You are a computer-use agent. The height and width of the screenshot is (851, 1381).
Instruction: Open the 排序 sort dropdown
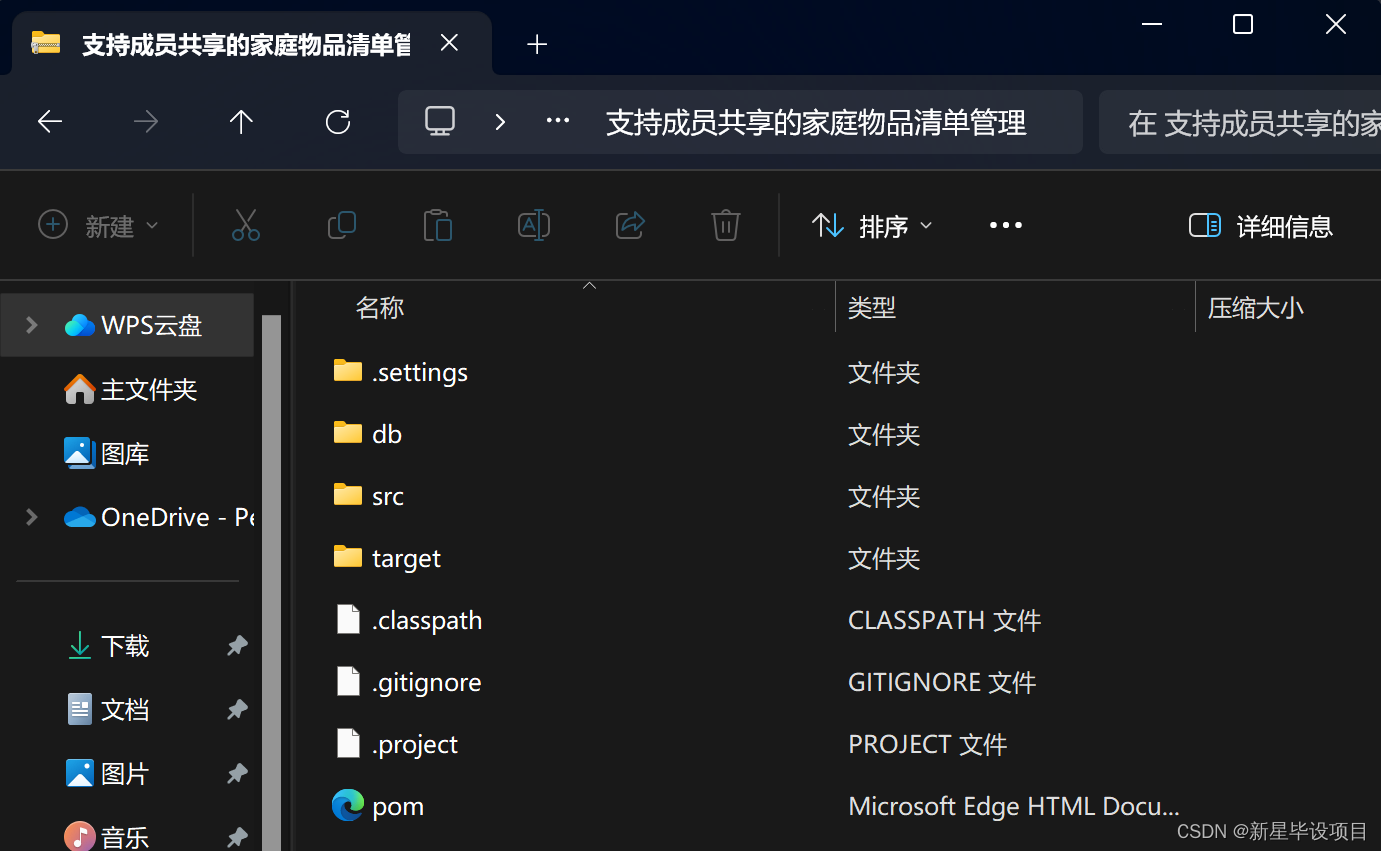pyautogui.click(x=872, y=226)
